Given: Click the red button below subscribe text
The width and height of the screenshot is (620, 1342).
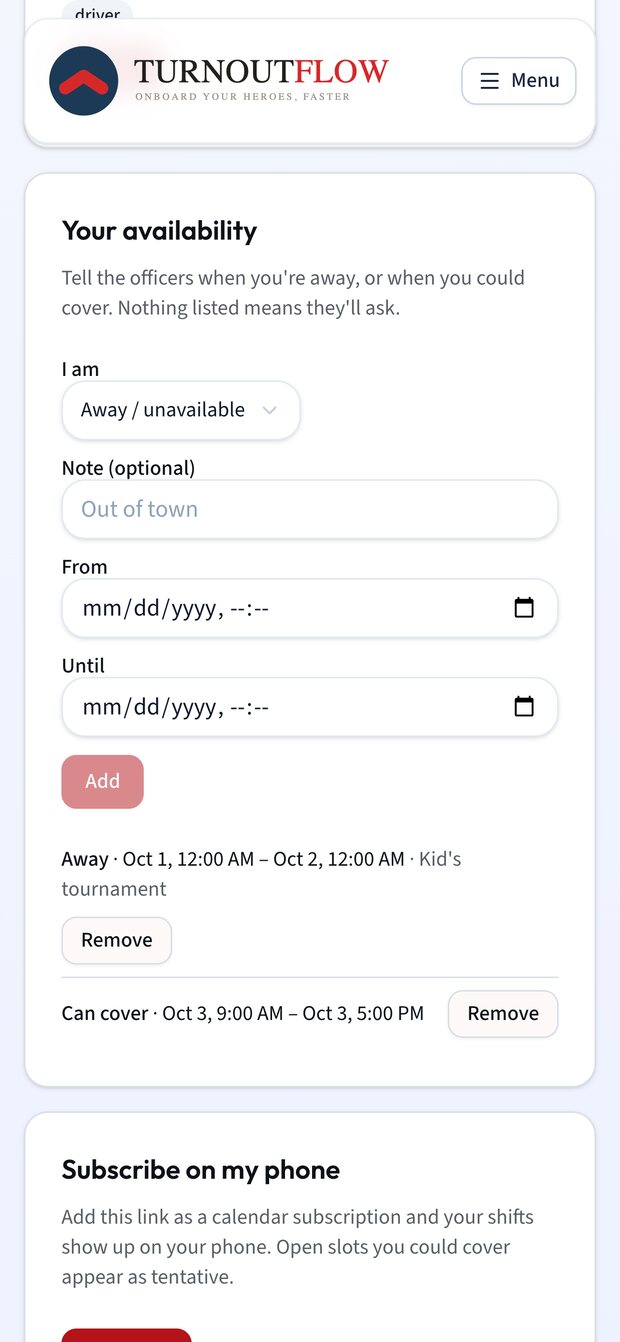Looking at the screenshot, I should [126, 1335].
